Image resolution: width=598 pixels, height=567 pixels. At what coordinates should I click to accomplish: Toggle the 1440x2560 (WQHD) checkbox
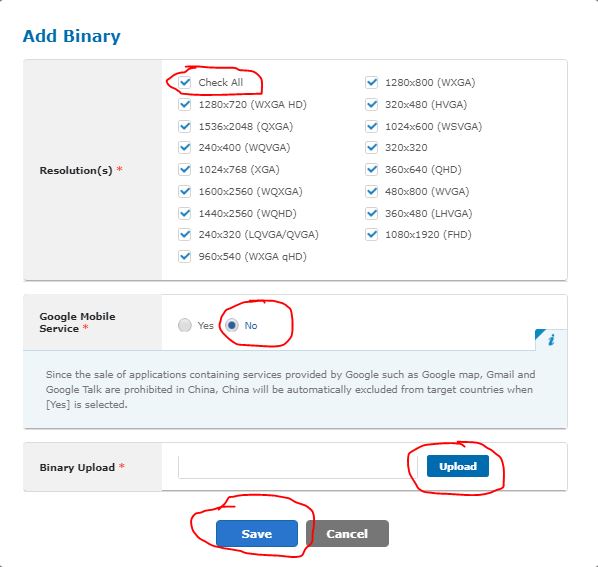coord(185,213)
